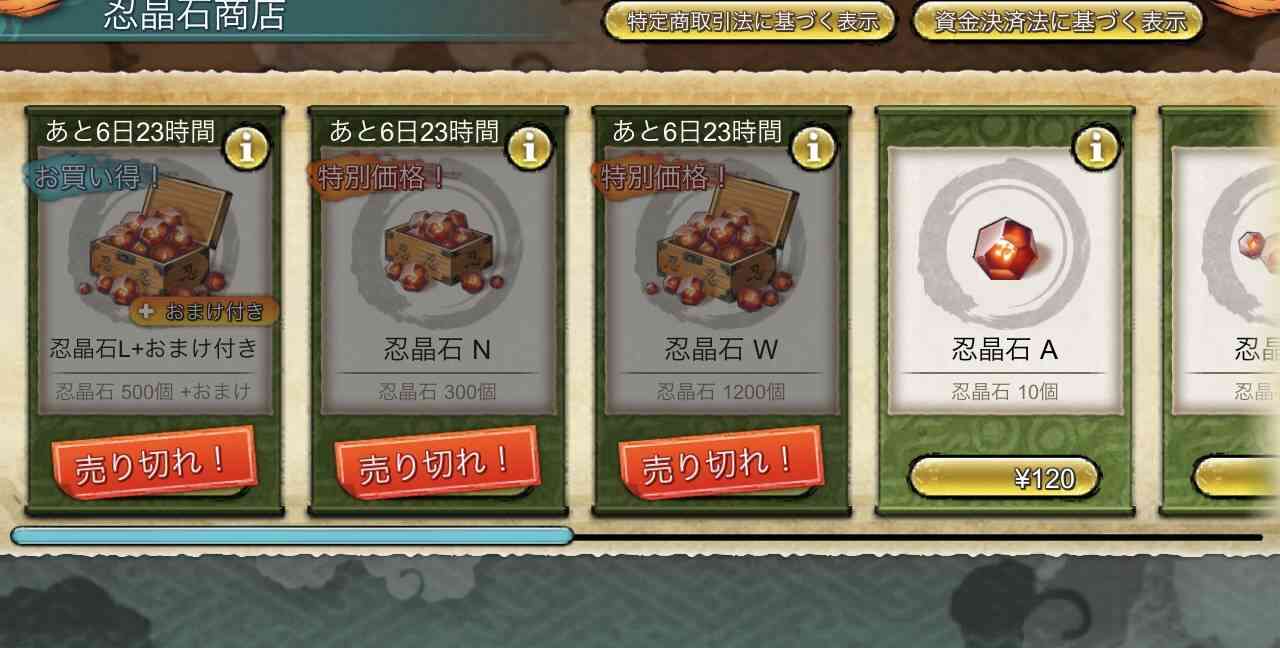Buy 忍晶石 A with the ¥120 button

pyautogui.click(x=1004, y=478)
